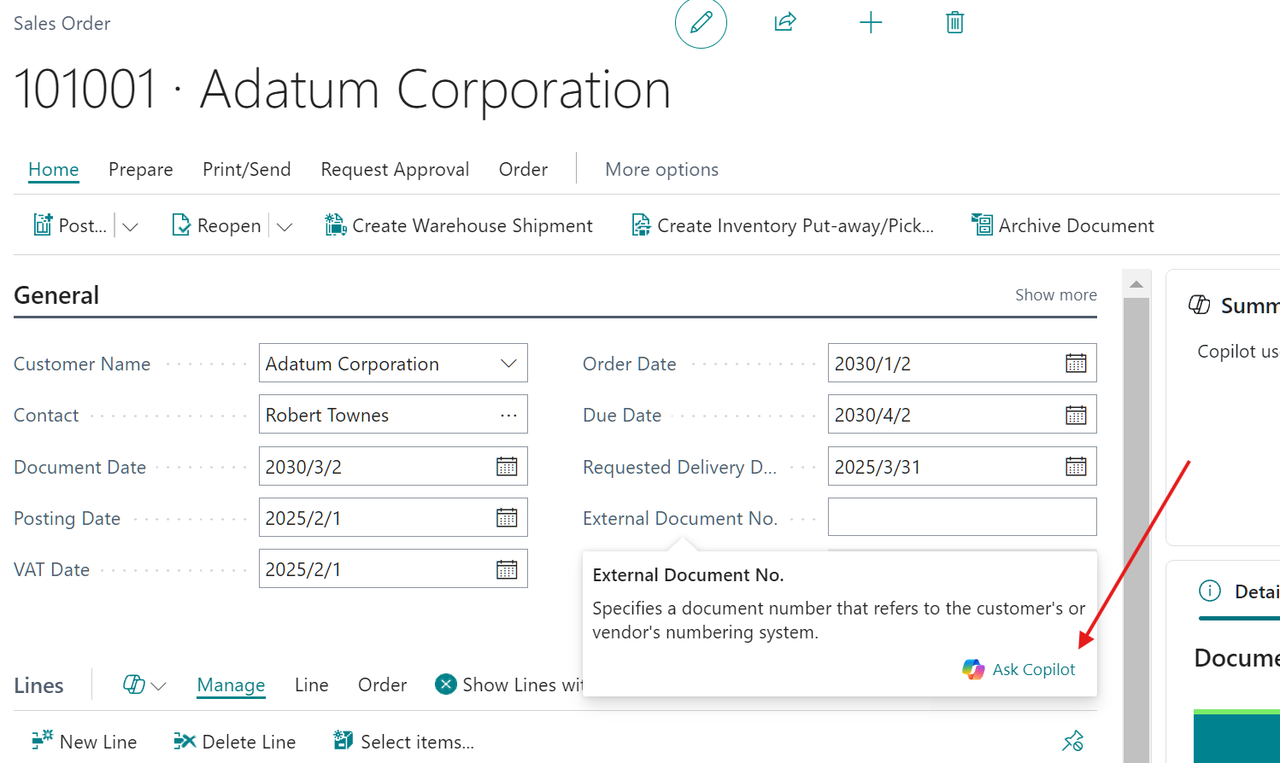Open the Line tab in Lines
Viewport: 1280px width, 763px height.
(312, 684)
